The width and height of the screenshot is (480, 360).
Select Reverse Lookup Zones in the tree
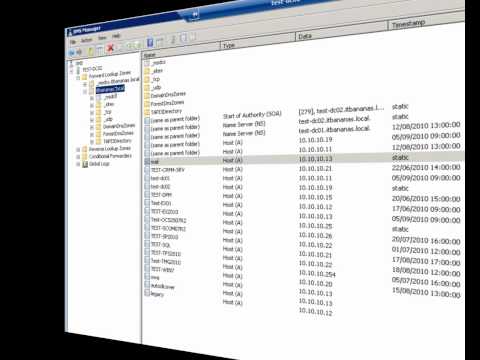[110, 148]
